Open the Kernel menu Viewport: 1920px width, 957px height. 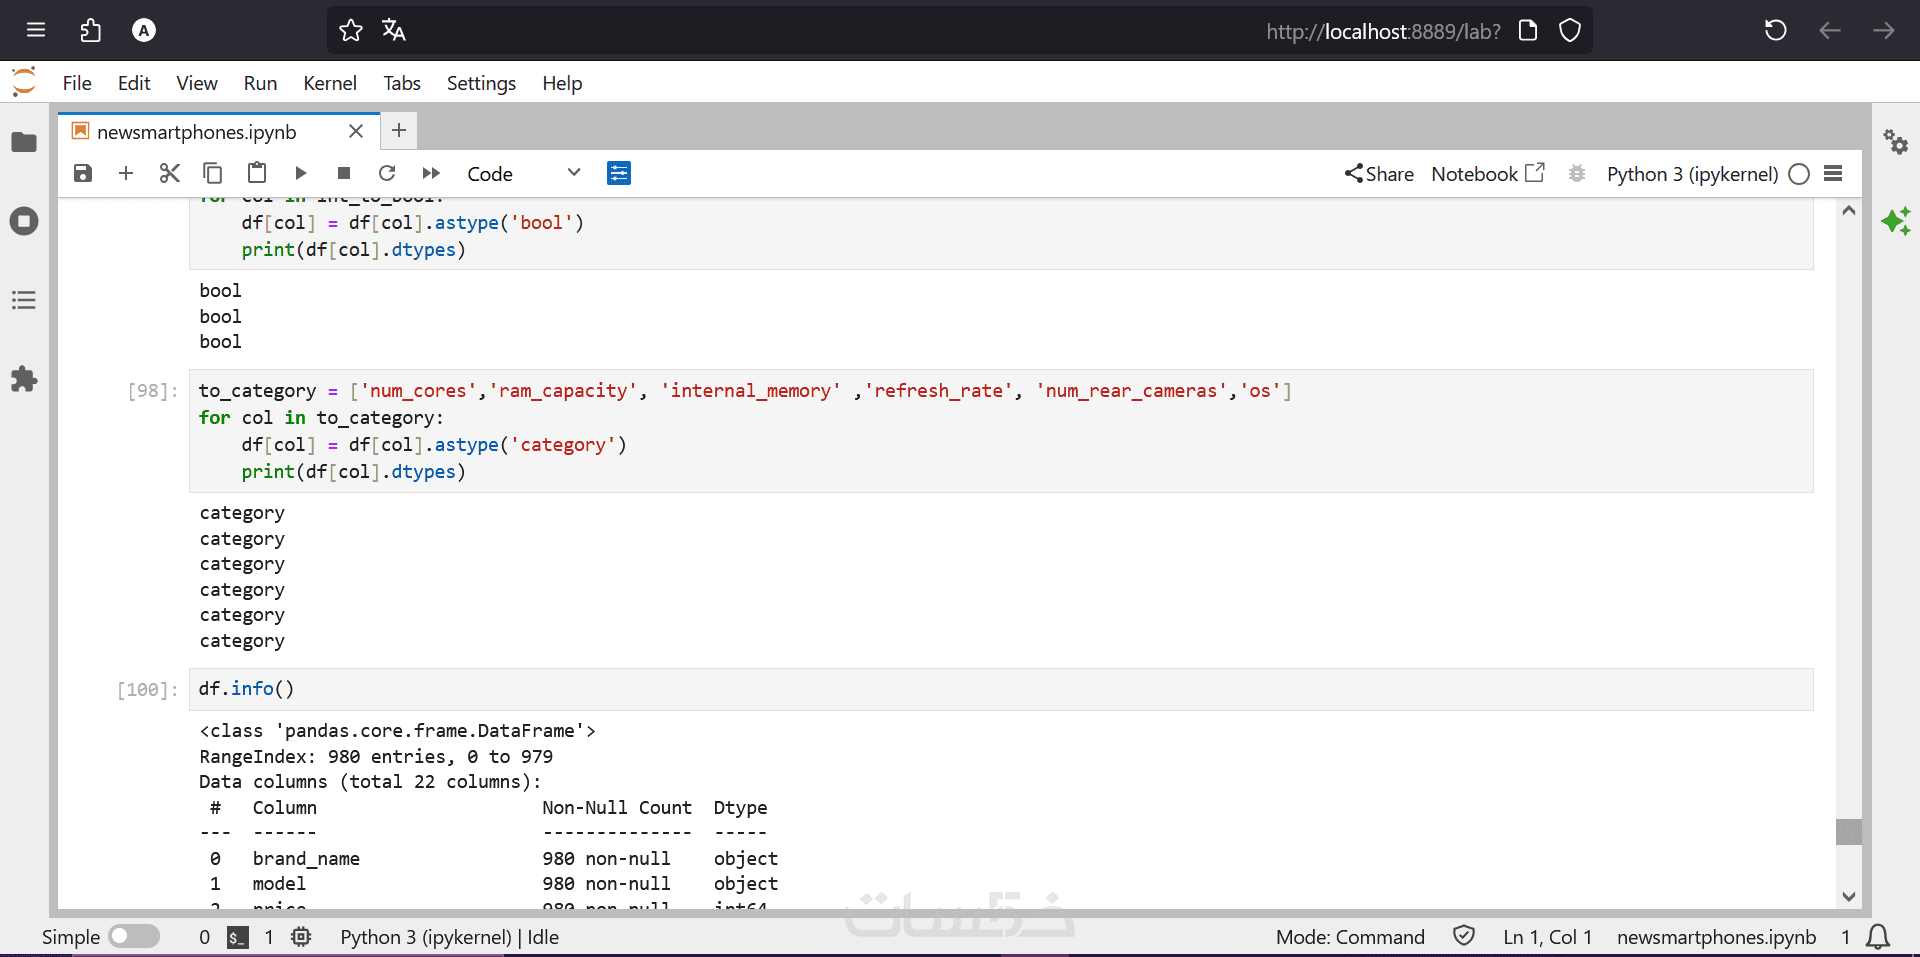coord(330,83)
